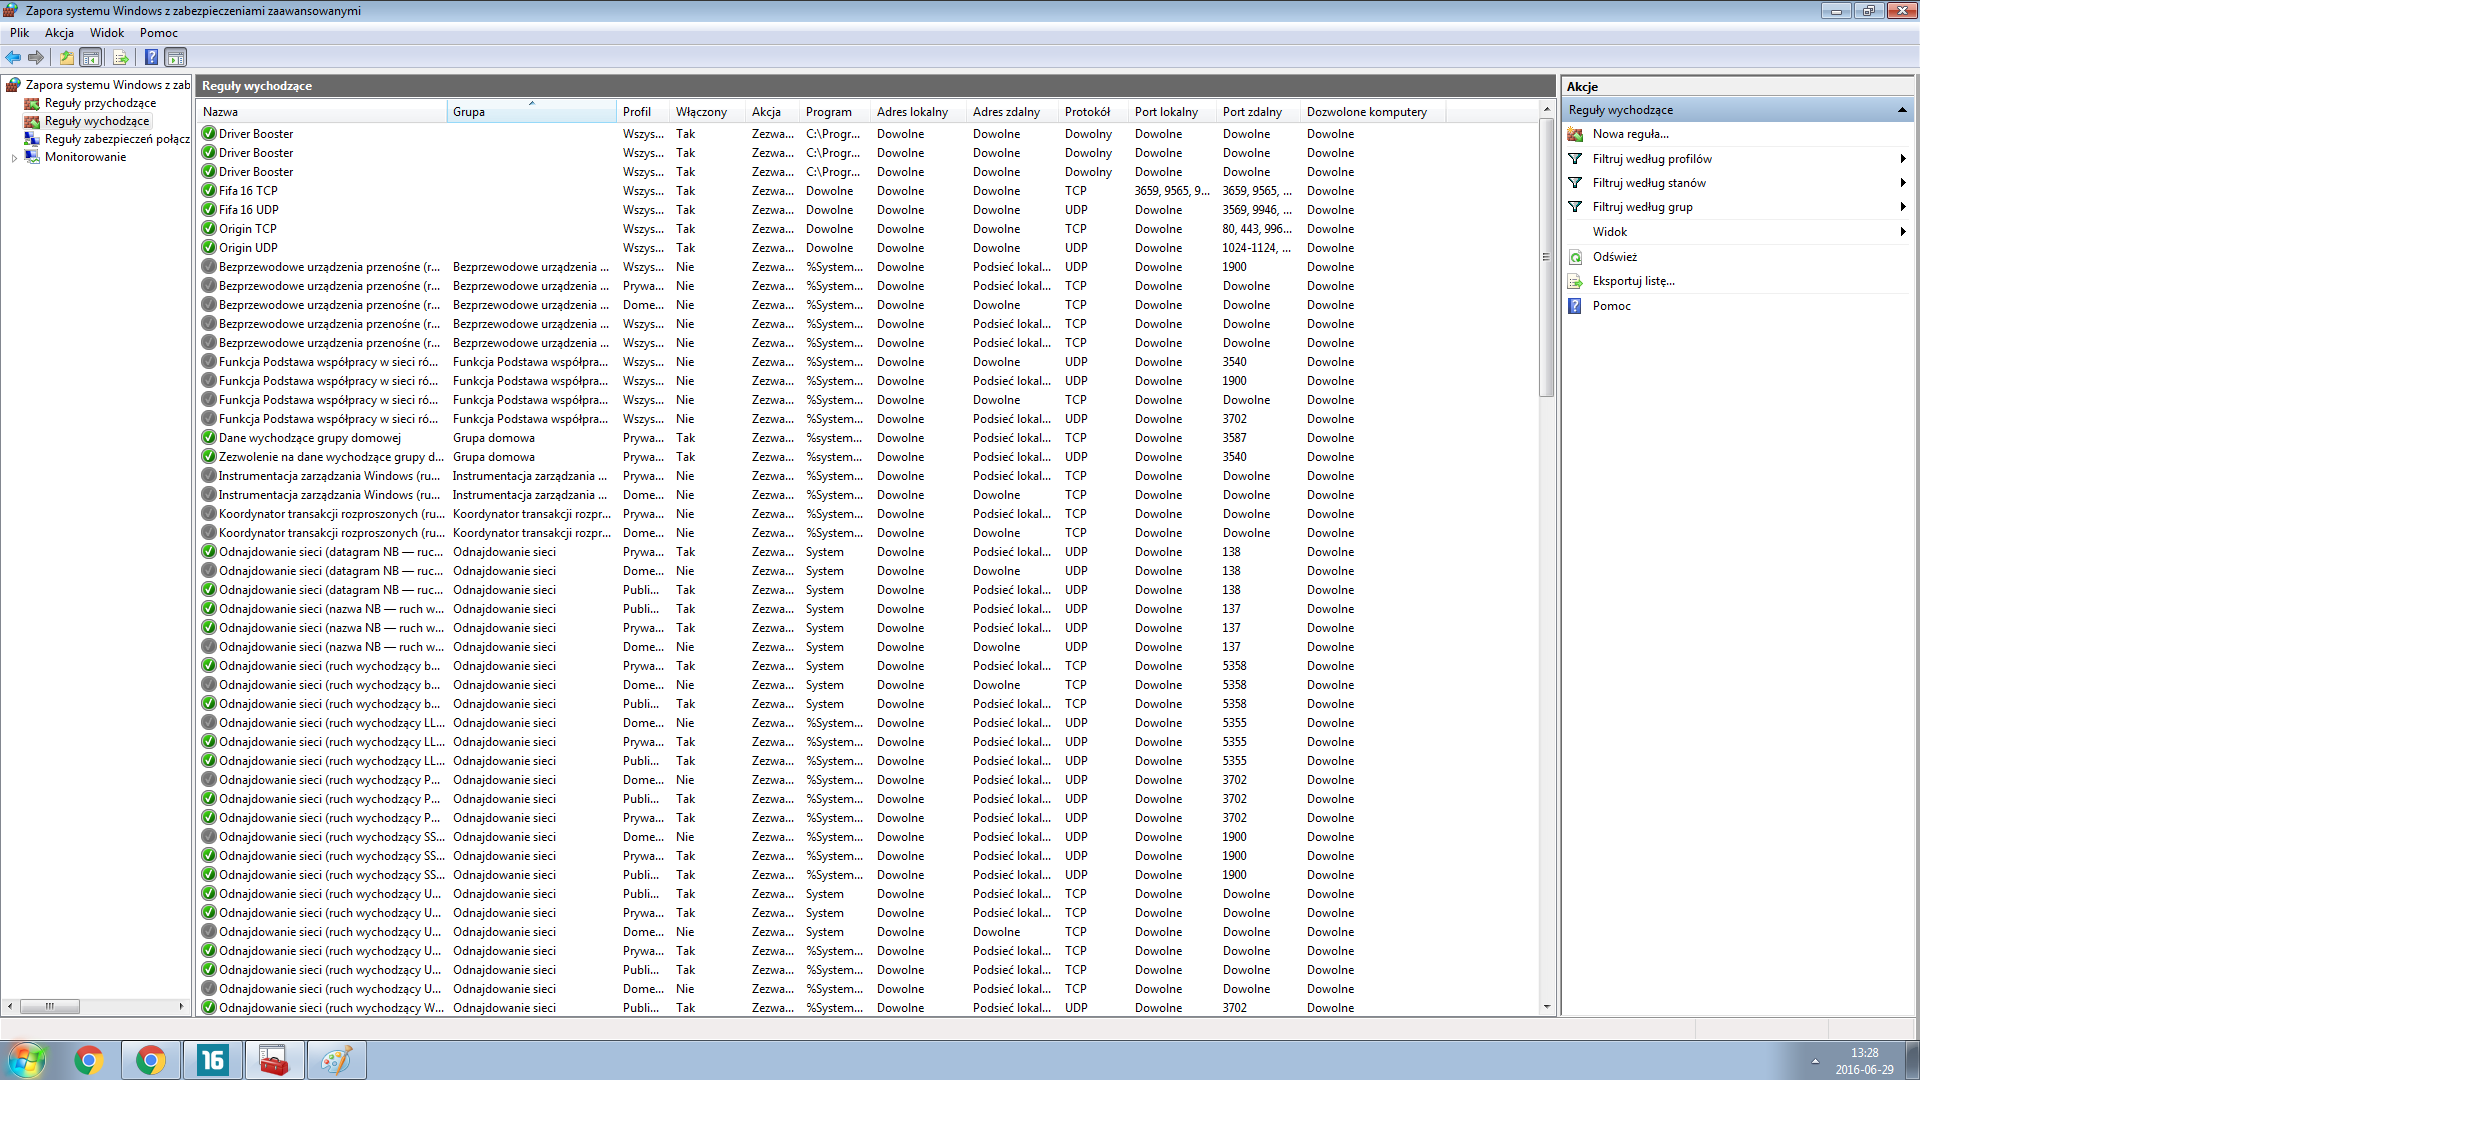Click the Nowa reguła icon in the Akcje pane
2488x1141 pixels.
point(1576,134)
